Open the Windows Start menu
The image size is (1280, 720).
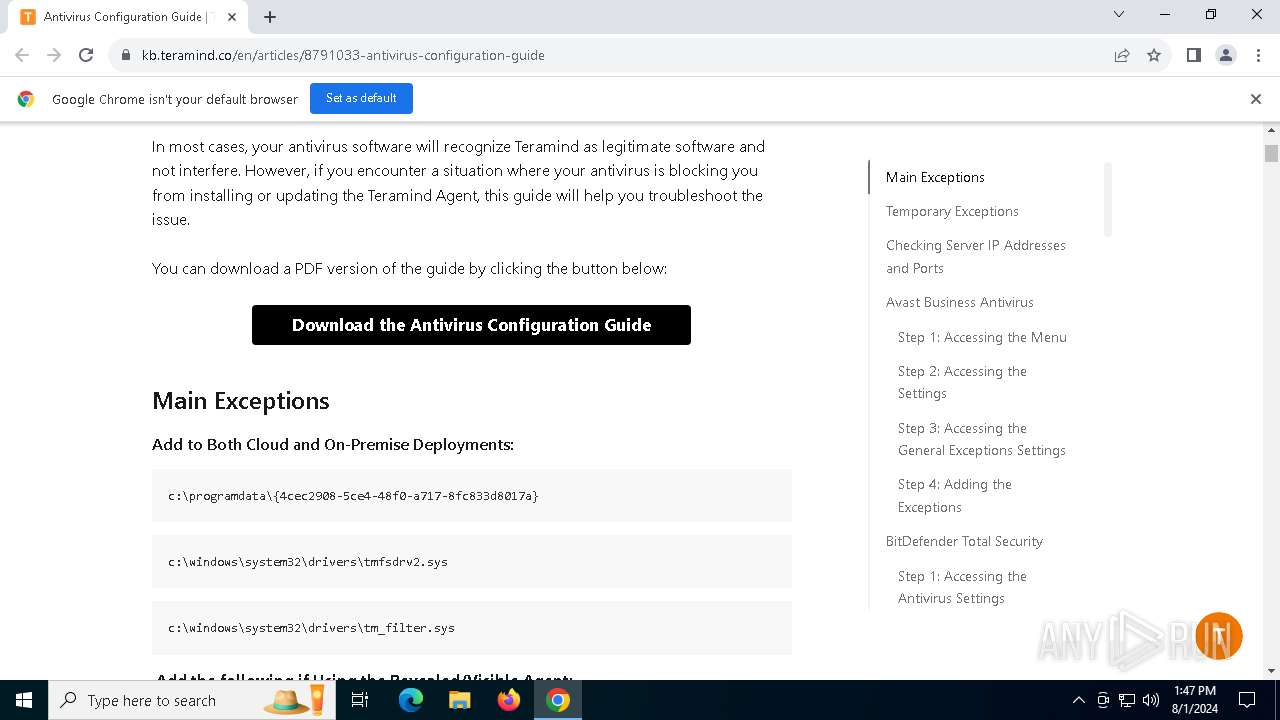tap(24, 700)
